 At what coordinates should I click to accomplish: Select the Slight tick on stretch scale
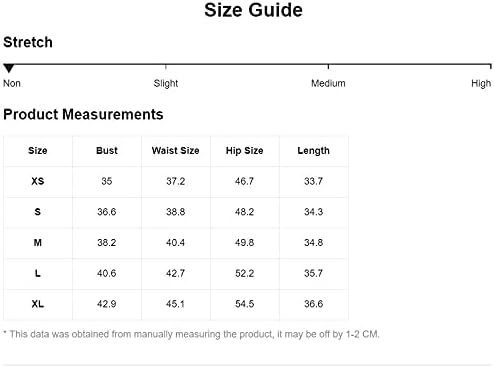166,67
